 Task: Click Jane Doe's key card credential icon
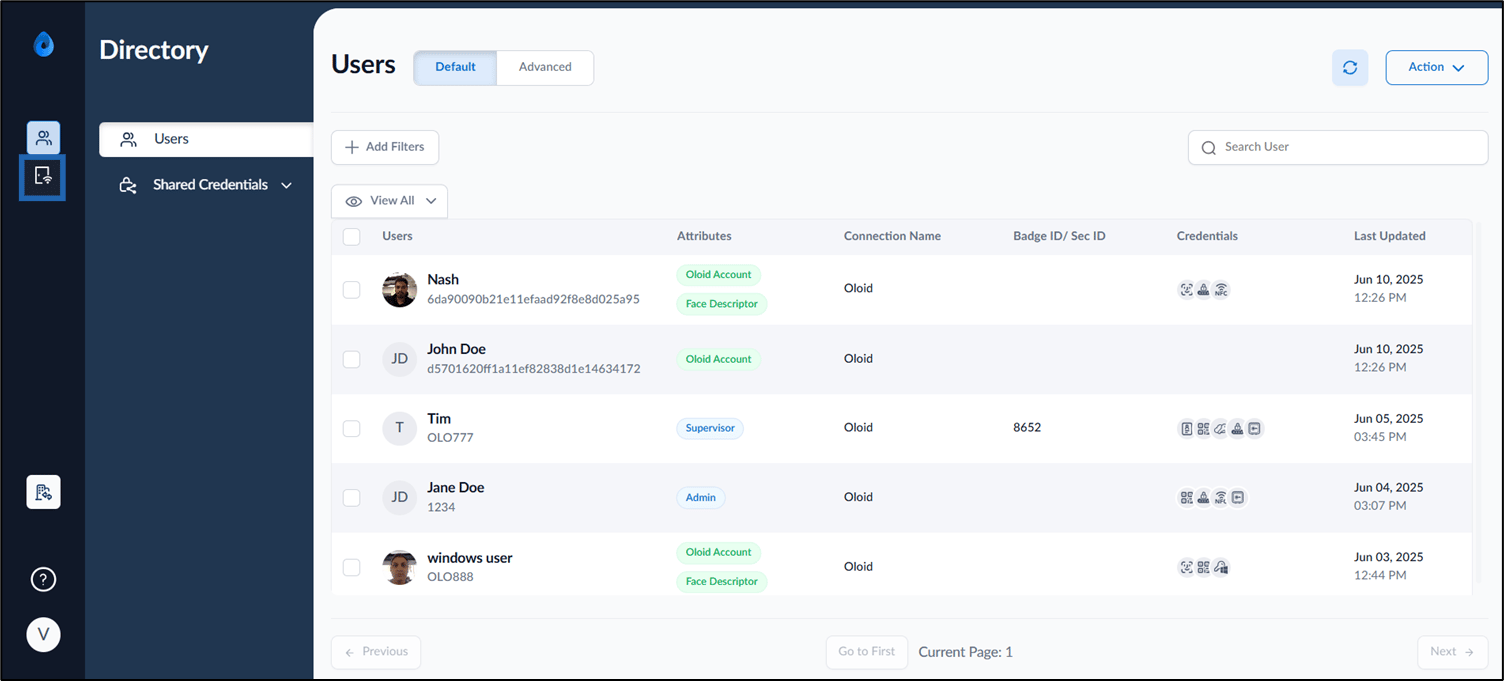(x=1237, y=497)
